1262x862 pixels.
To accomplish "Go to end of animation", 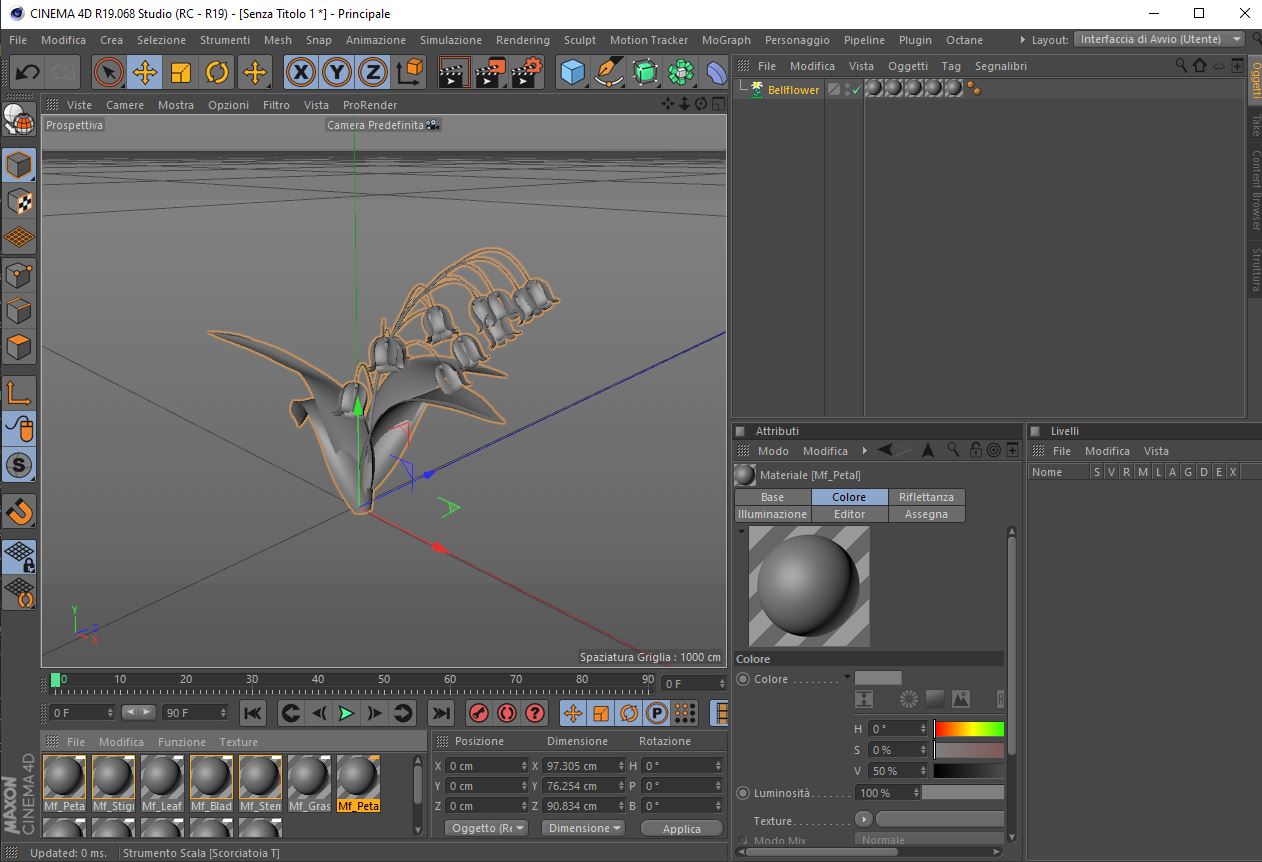I will tap(440, 713).
